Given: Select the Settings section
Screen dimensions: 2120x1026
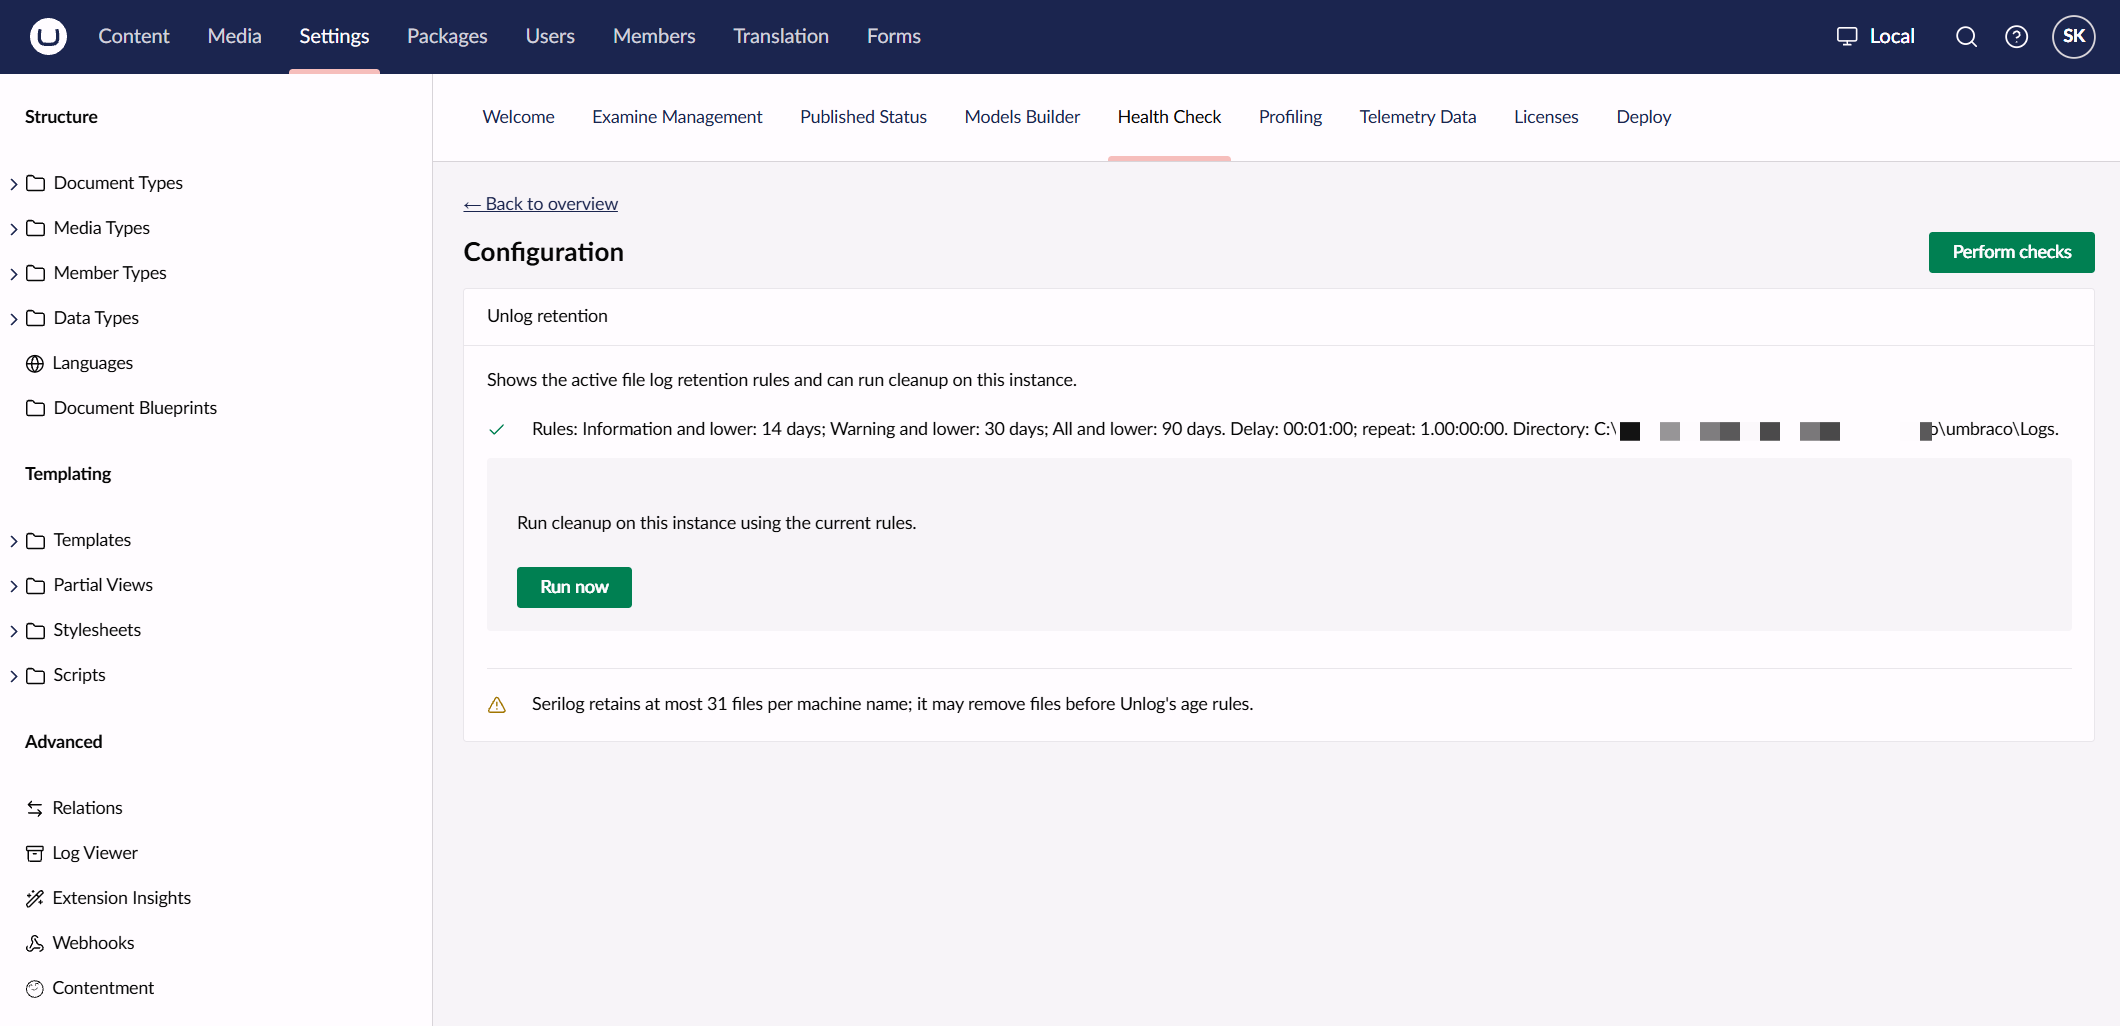Looking at the screenshot, I should [334, 36].
